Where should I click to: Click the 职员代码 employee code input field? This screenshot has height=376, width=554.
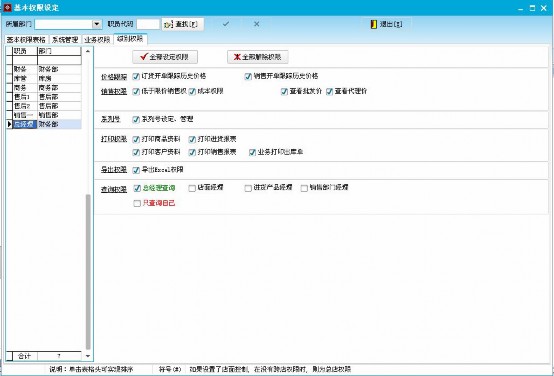click(x=148, y=24)
